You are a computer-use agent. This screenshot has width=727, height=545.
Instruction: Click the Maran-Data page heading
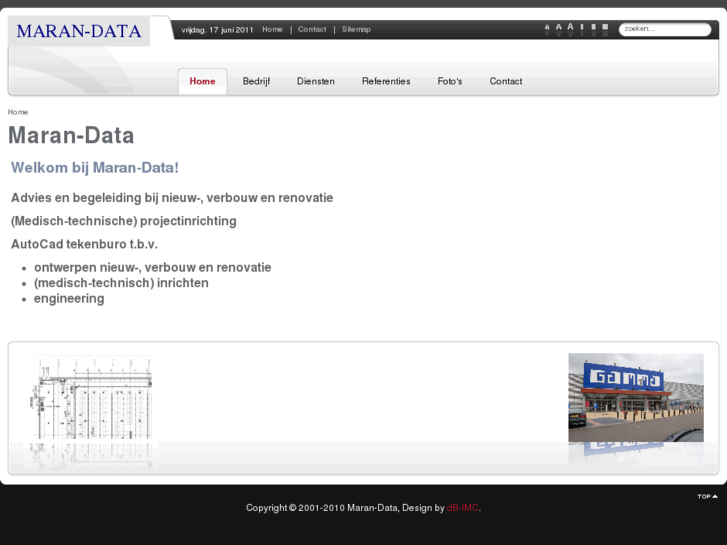pyautogui.click(x=71, y=135)
